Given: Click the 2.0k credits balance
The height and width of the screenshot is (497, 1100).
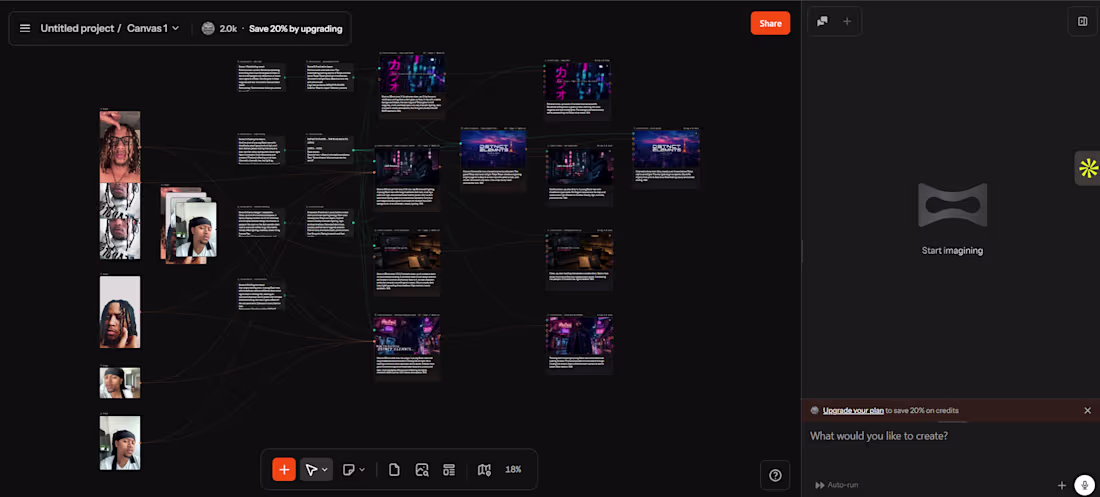Looking at the screenshot, I should click(220, 28).
